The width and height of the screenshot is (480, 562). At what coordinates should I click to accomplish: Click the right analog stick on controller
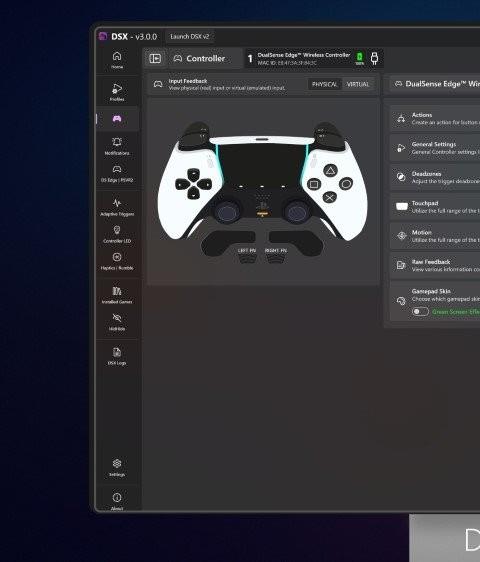point(296,211)
